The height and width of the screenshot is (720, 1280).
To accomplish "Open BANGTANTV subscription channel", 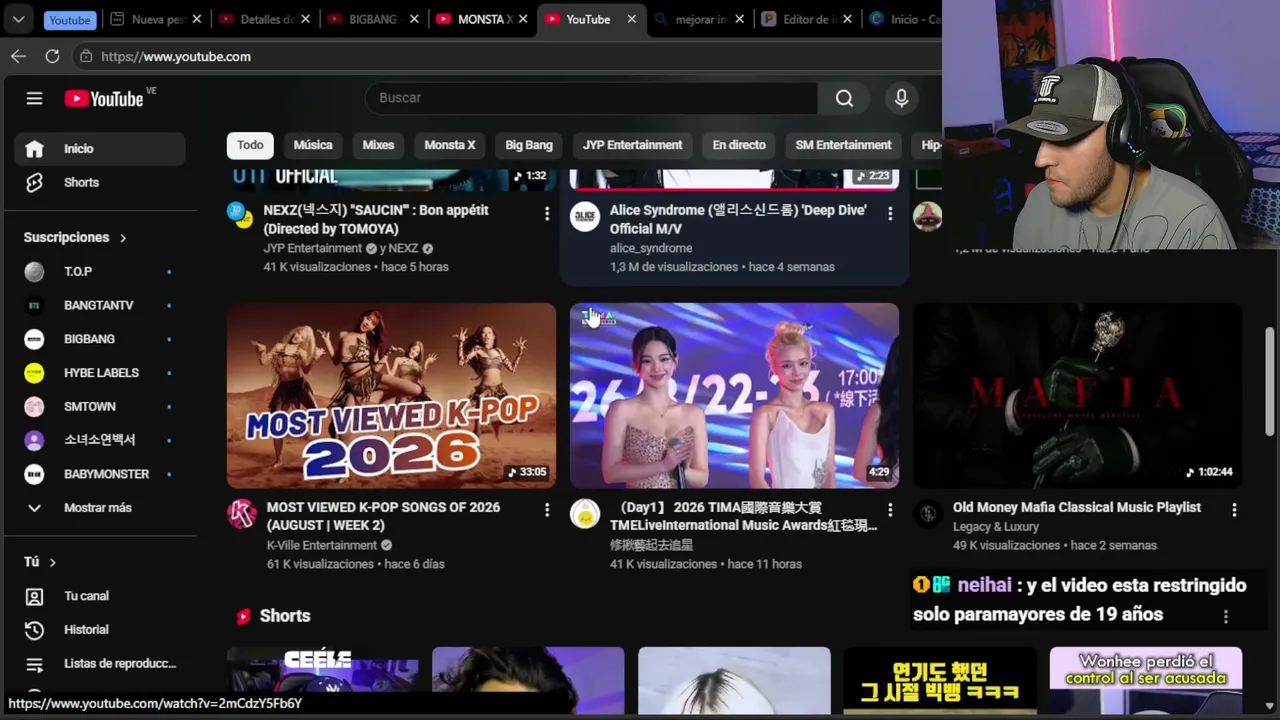I will (x=100, y=306).
